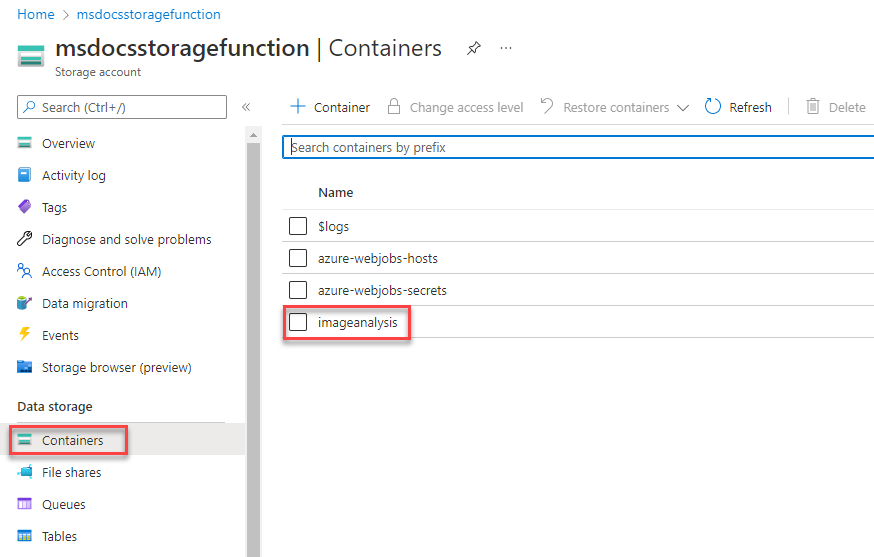Click the Data migration icon
The height and width of the screenshot is (557, 874).
tap(25, 303)
